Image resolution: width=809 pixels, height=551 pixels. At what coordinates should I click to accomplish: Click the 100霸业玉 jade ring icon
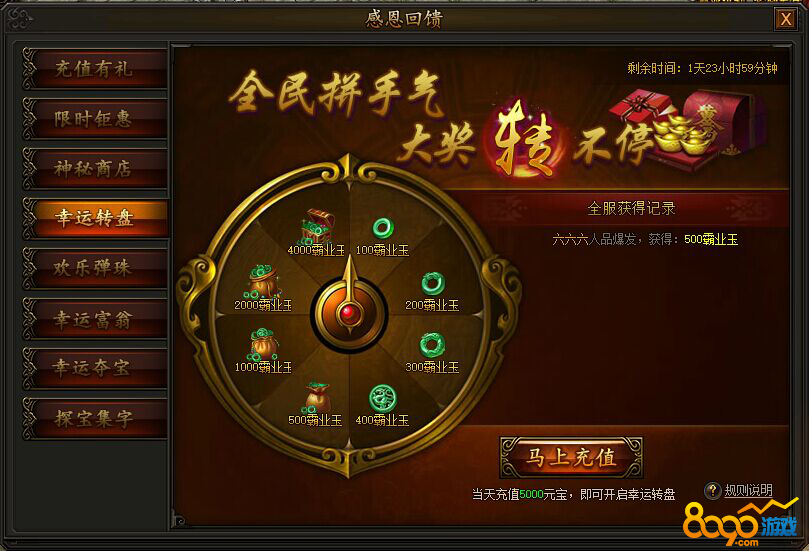[383, 228]
